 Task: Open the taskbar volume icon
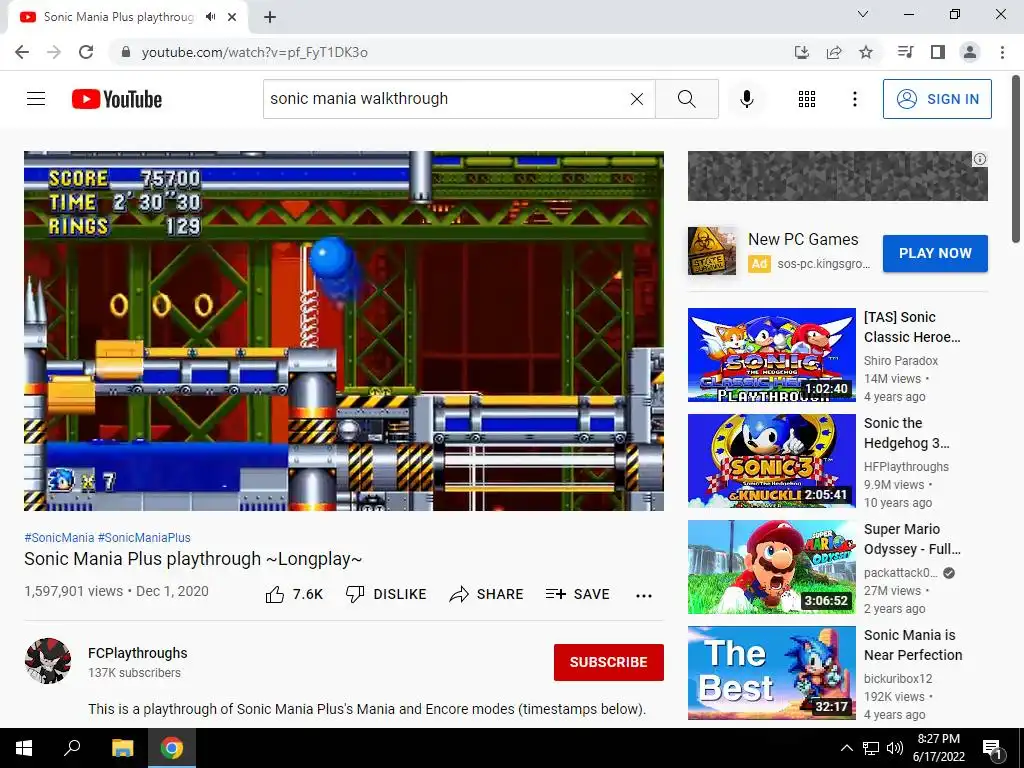(895, 748)
